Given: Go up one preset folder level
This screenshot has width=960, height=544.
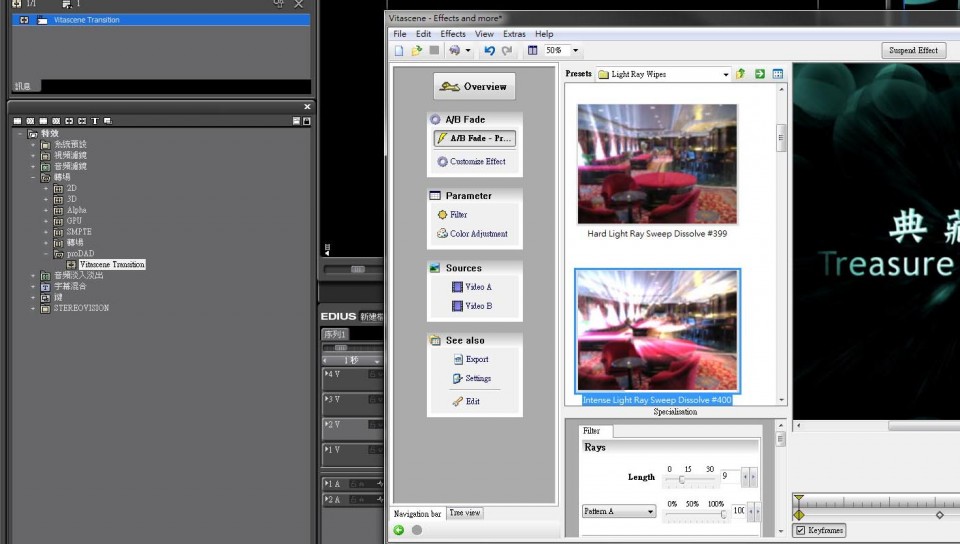Looking at the screenshot, I should click(x=741, y=74).
